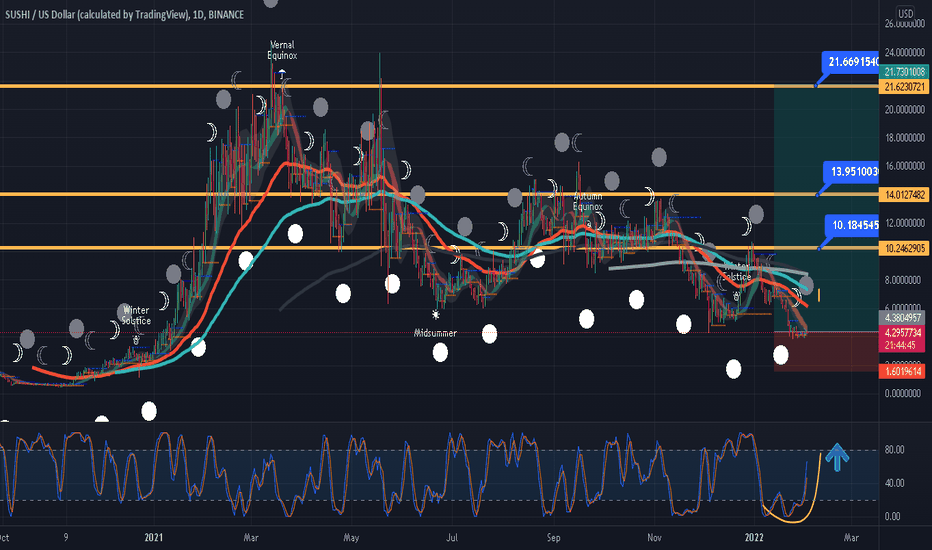This screenshot has height=550, width=932.
Task: Click the 80.00 oscillator scale value
Action: (894, 450)
